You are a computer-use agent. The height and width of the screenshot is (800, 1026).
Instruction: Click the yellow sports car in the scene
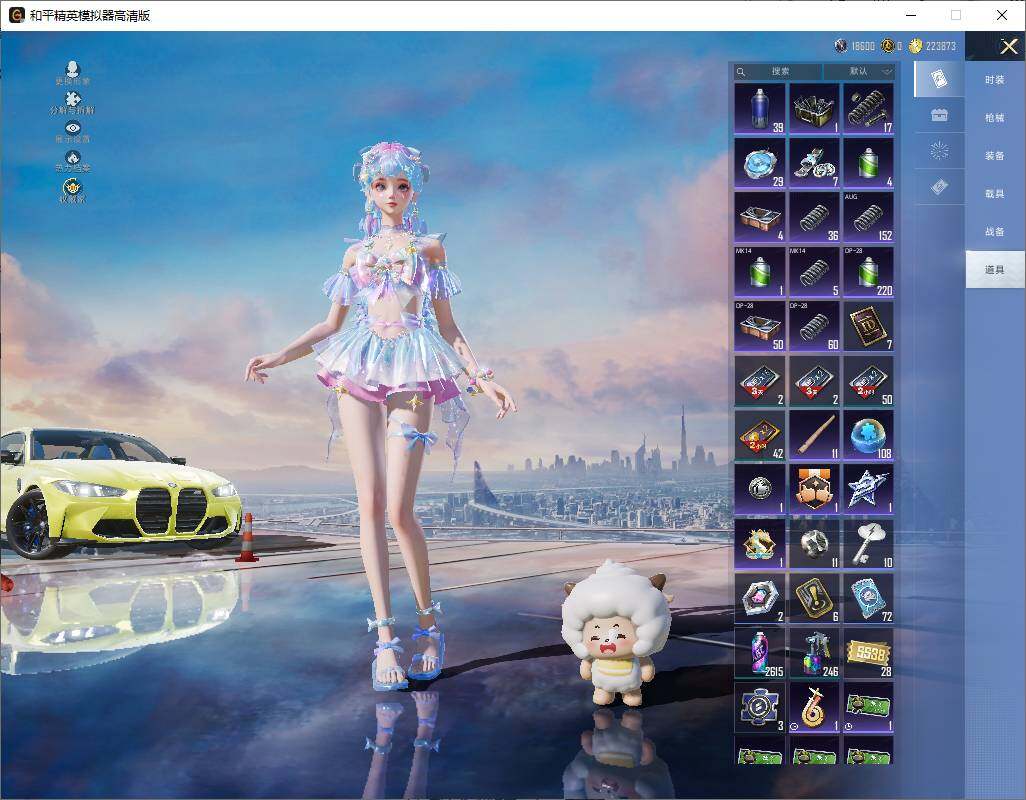pyautogui.click(x=121, y=492)
